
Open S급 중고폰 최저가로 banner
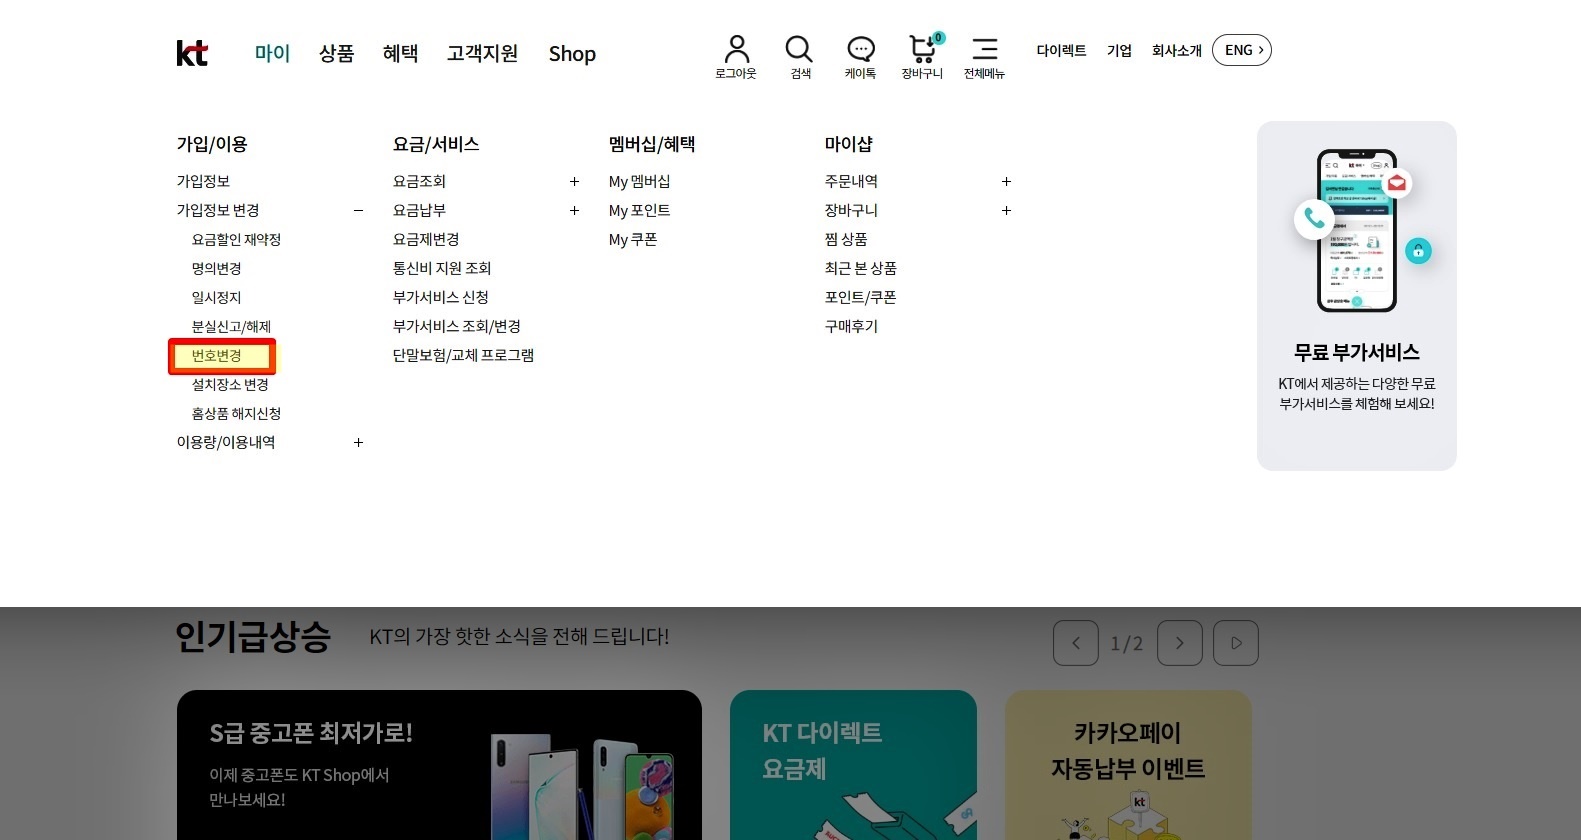pos(439,765)
